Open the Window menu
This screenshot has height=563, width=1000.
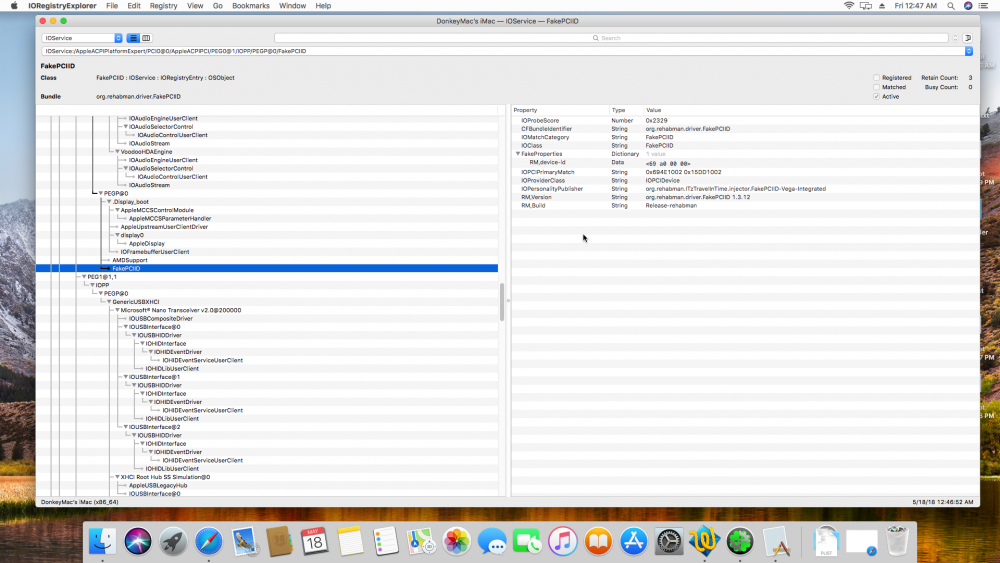(x=293, y=6)
